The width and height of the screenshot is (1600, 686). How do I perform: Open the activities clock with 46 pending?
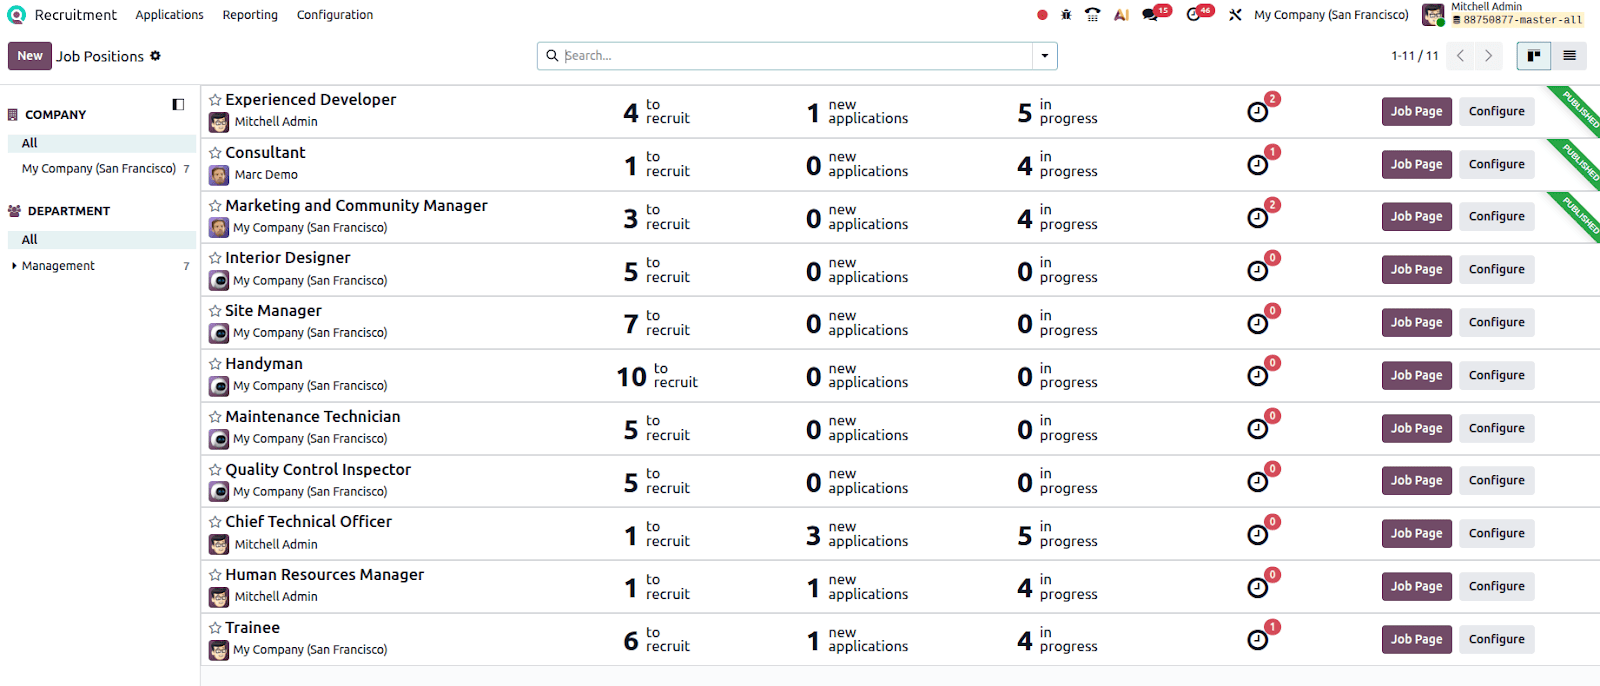pyautogui.click(x=1195, y=15)
